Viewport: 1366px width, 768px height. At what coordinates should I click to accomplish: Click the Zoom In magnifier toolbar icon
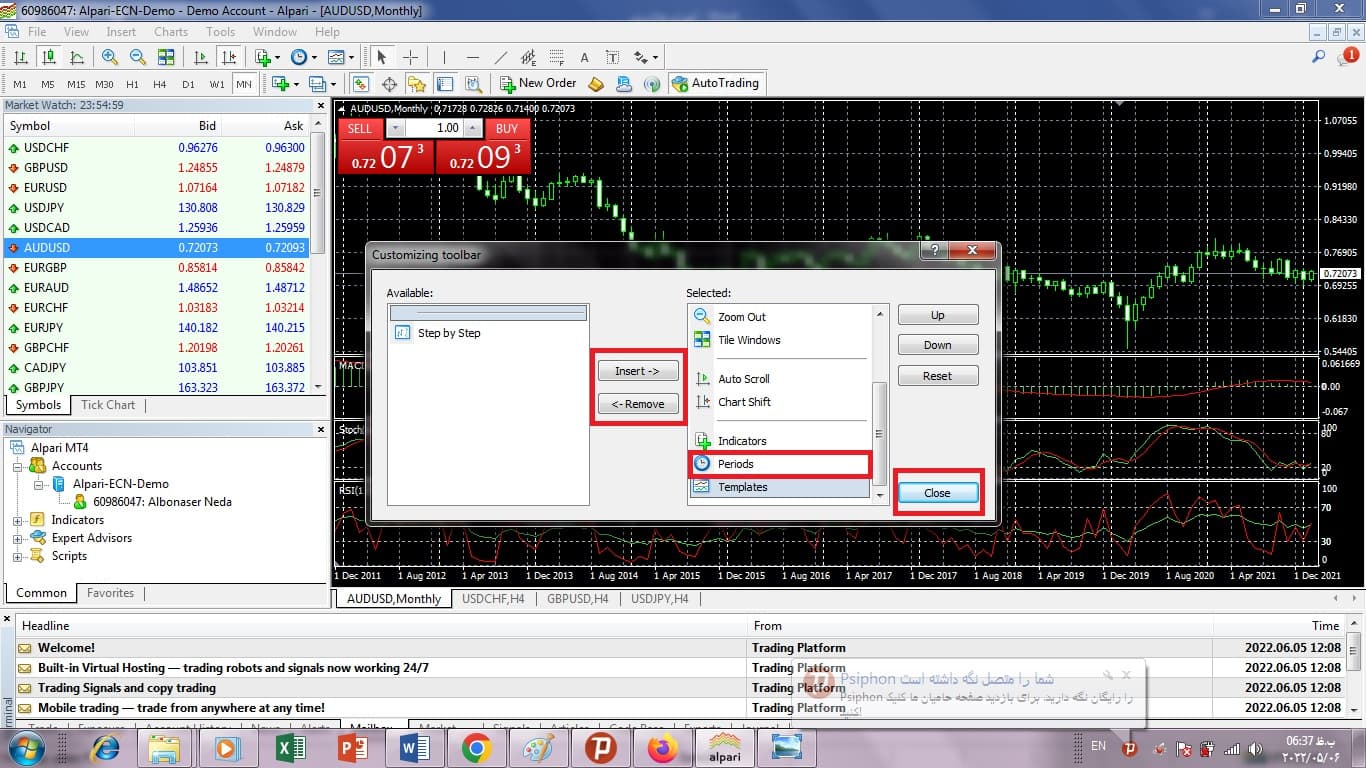(x=110, y=57)
